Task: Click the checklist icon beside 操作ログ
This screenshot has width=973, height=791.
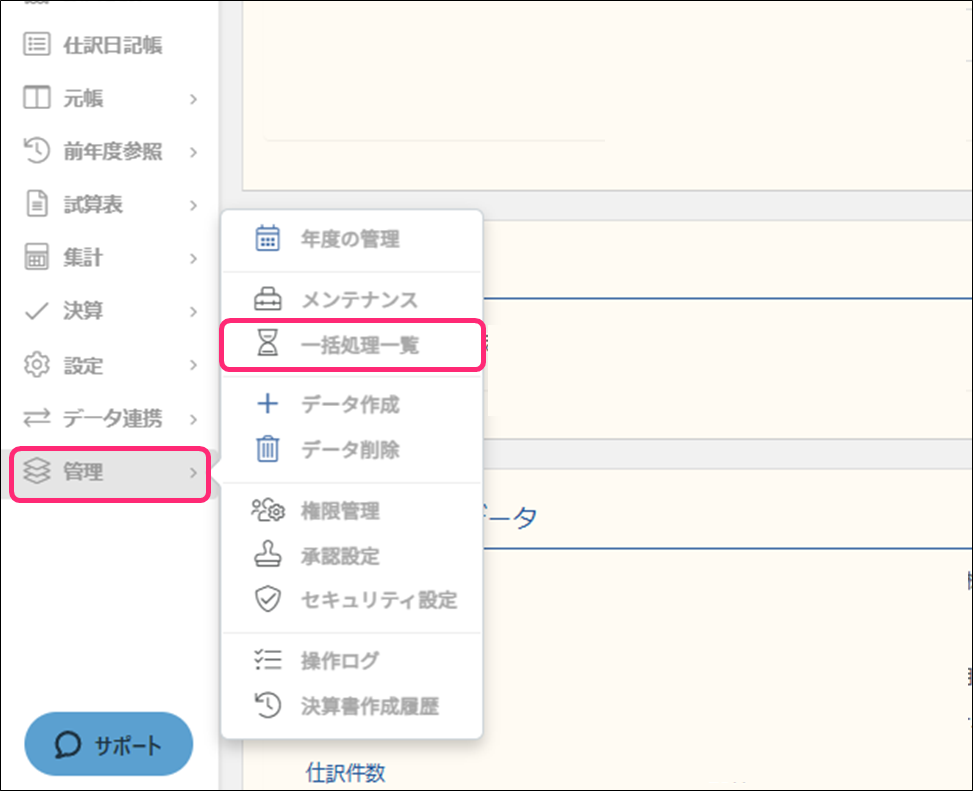Action: (x=268, y=661)
